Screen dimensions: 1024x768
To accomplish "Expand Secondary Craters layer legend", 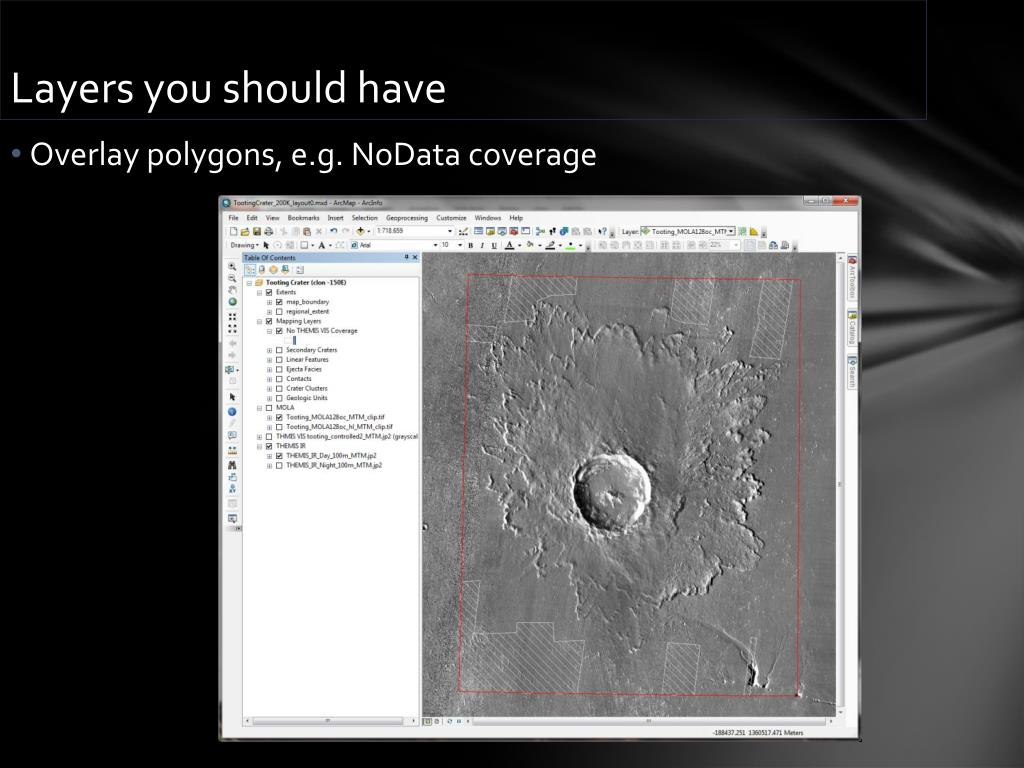I will pyautogui.click(x=269, y=350).
